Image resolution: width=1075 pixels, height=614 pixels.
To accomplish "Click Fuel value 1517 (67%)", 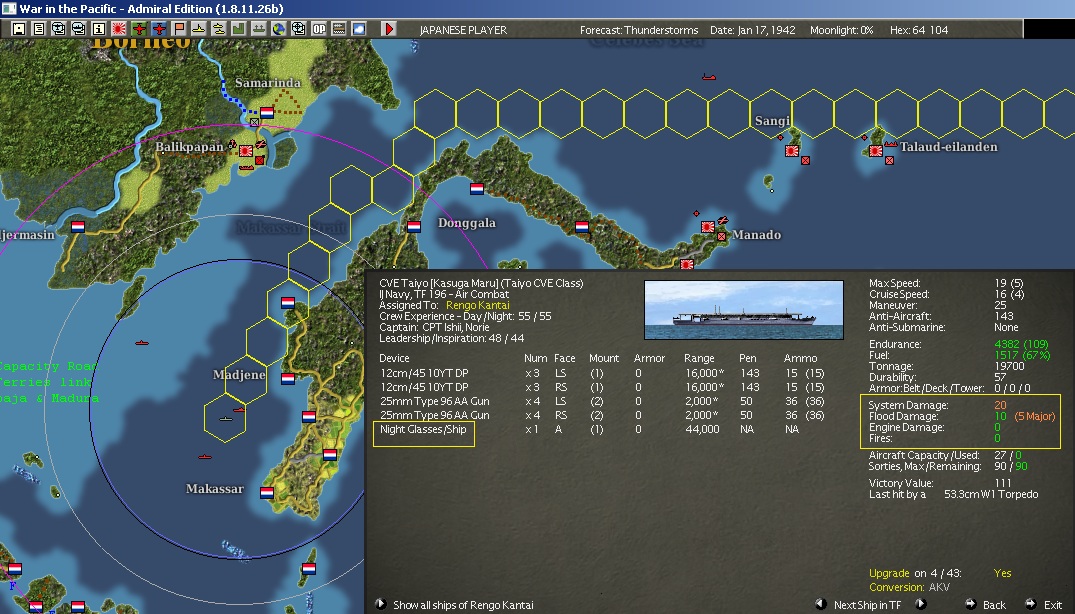I will pyautogui.click(x=1022, y=355).
